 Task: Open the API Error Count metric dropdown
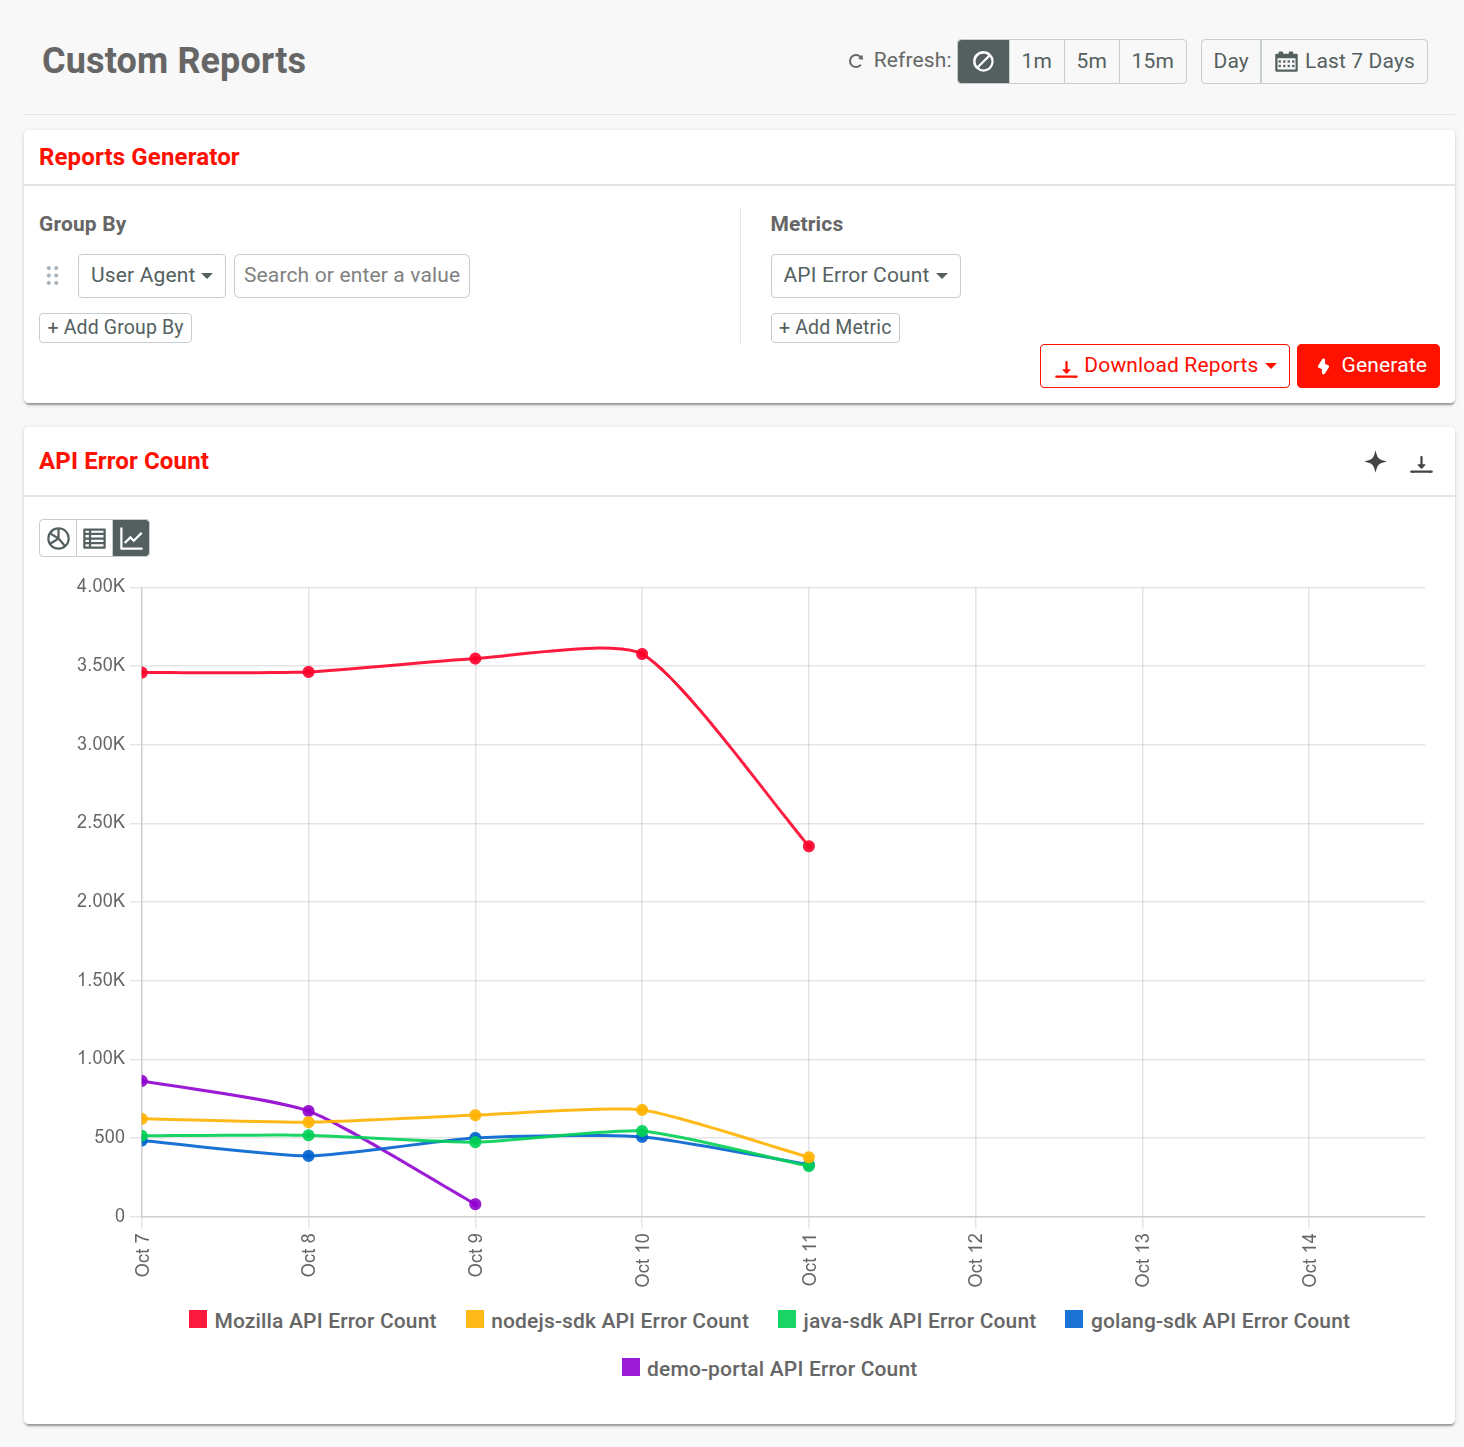coord(865,275)
